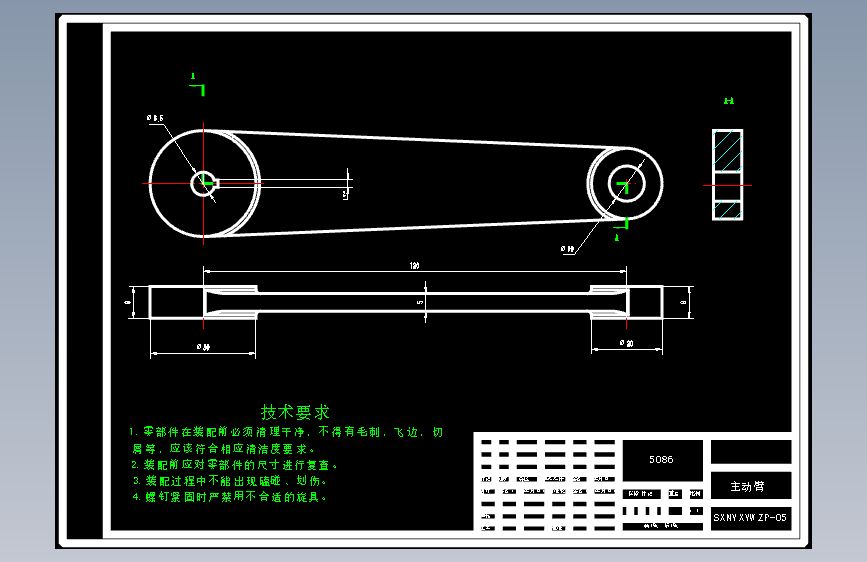Viewport: 867px width, 562px height.
Task: Select the left hub diameter dimension under side view
Action: click(203, 347)
